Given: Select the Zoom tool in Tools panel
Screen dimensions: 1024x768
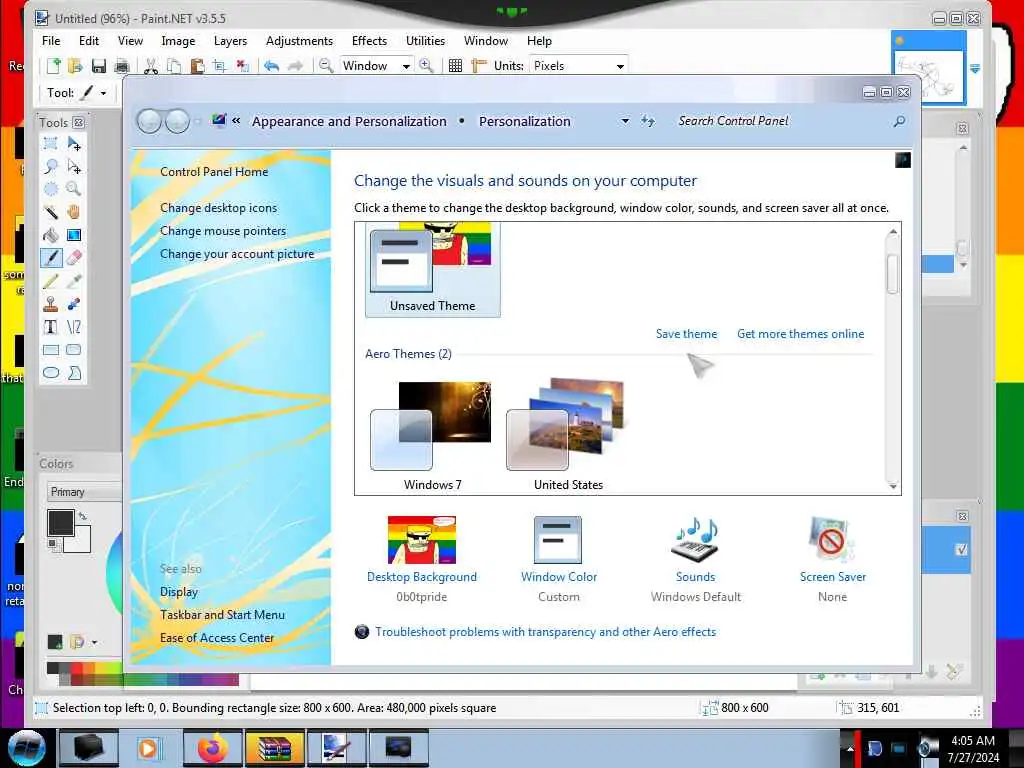Looking at the screenshot, I should tap(74, 189).
